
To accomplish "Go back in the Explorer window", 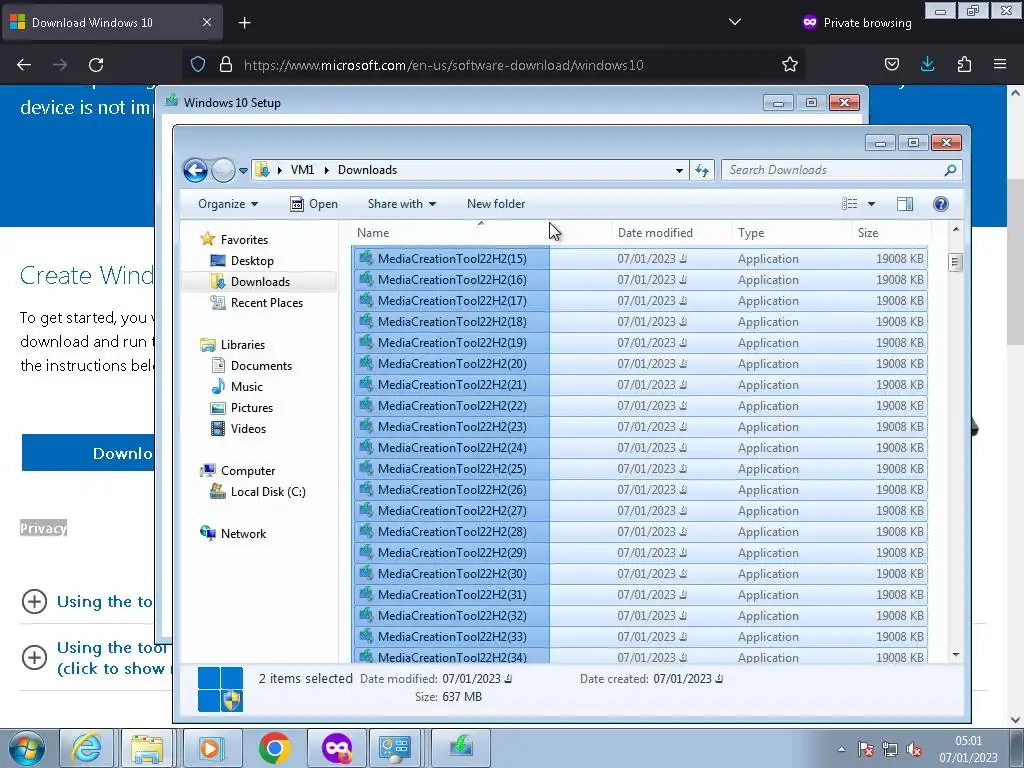I will click(x=195, y=170).
